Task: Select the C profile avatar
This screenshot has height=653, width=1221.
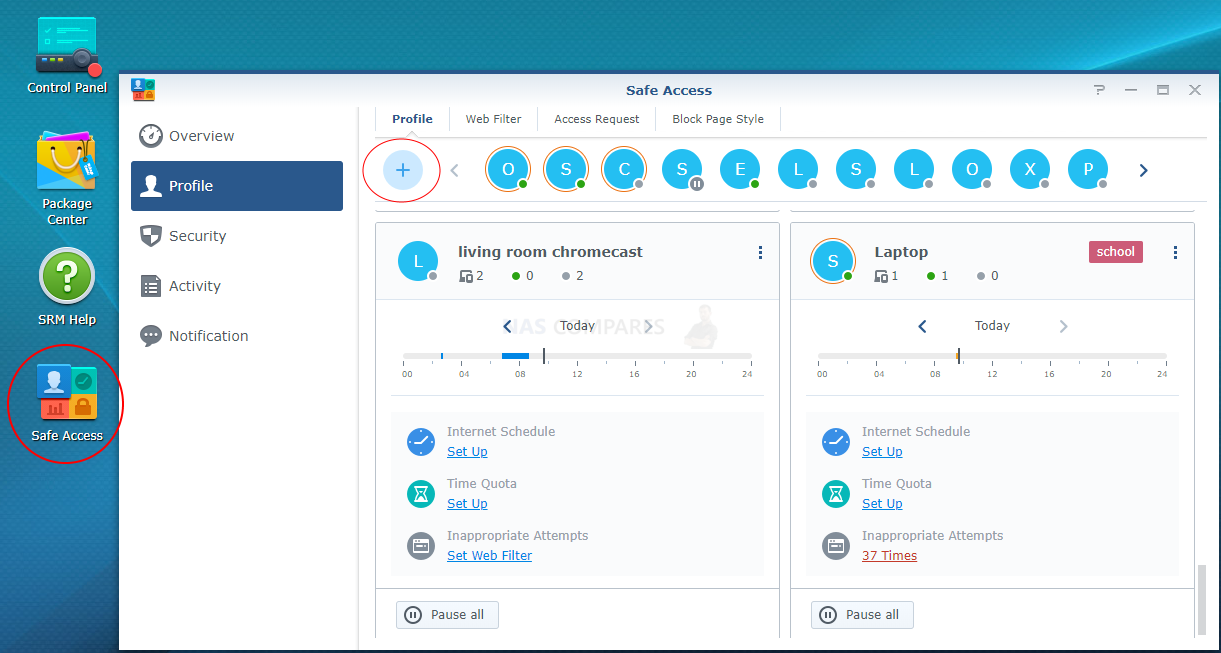Action: coord(624,170)
